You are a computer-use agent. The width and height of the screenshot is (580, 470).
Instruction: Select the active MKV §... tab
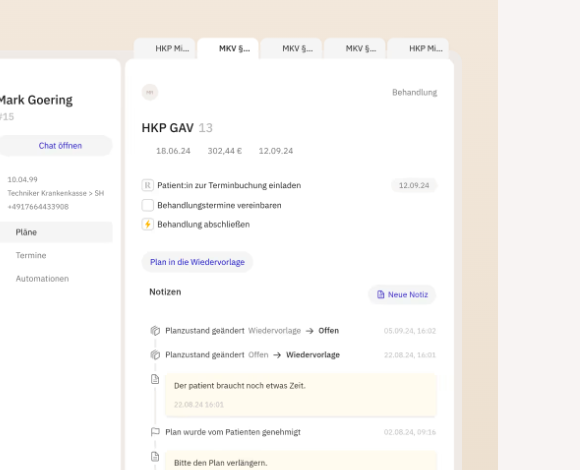pyautogui.click(x=228, y=48)
